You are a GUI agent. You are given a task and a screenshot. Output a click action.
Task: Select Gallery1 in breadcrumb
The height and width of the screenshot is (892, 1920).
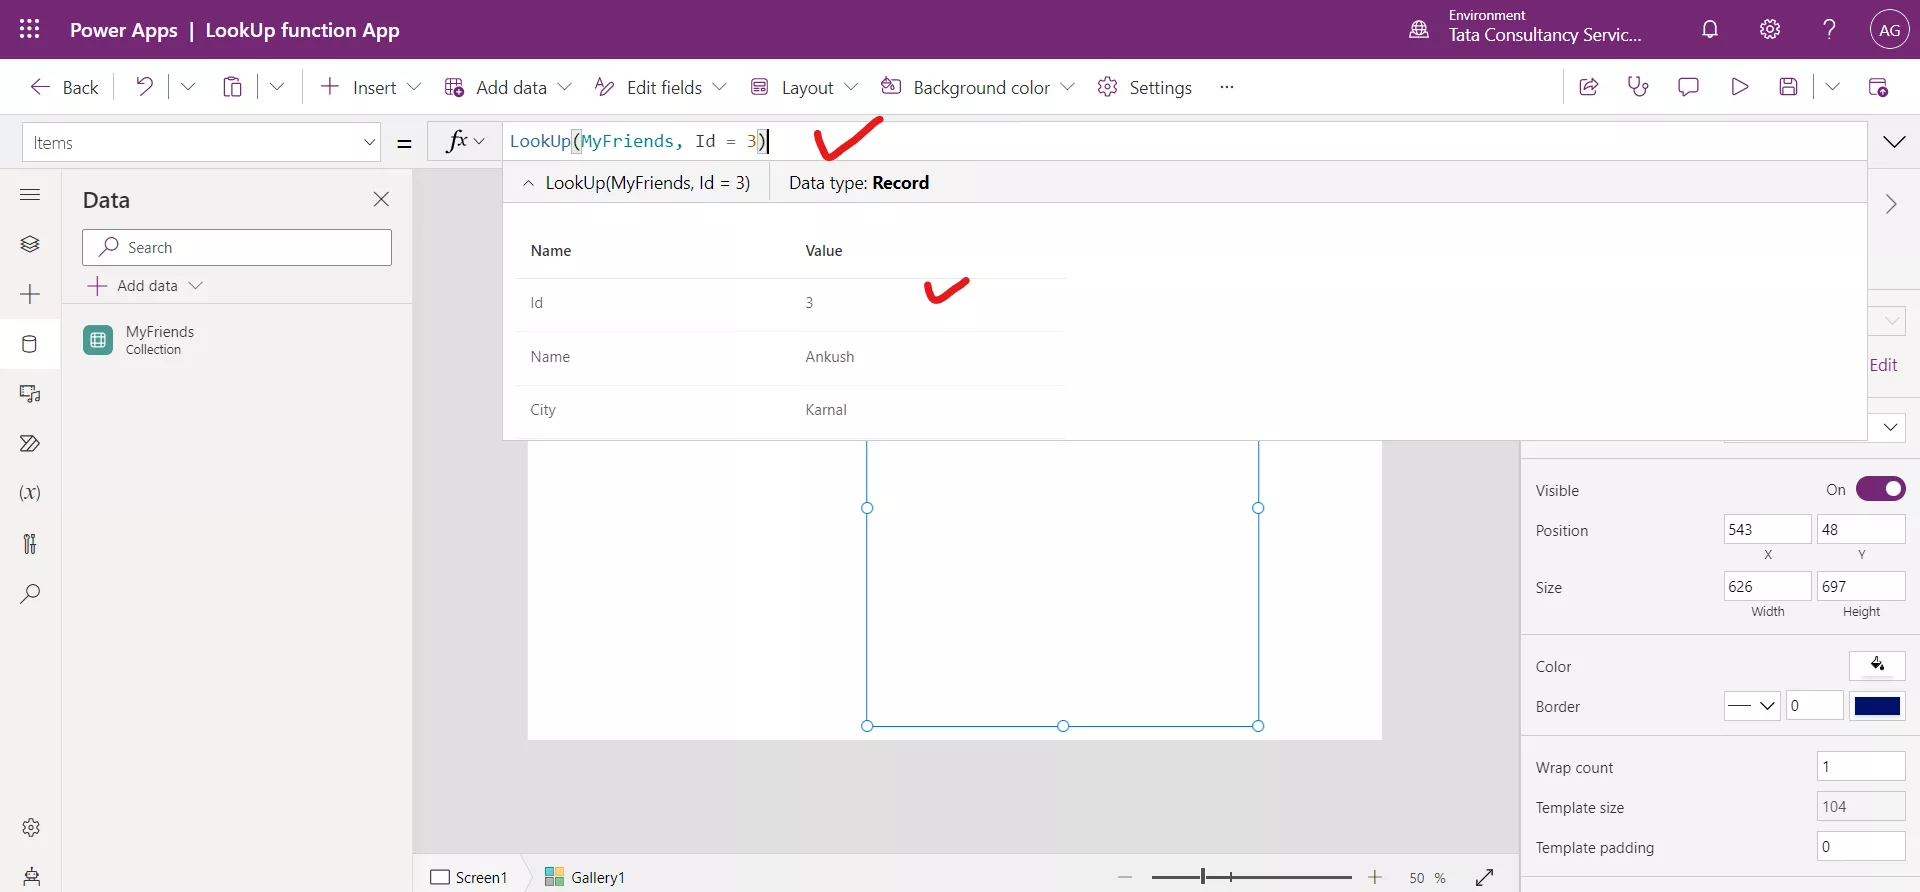(585, 877)
